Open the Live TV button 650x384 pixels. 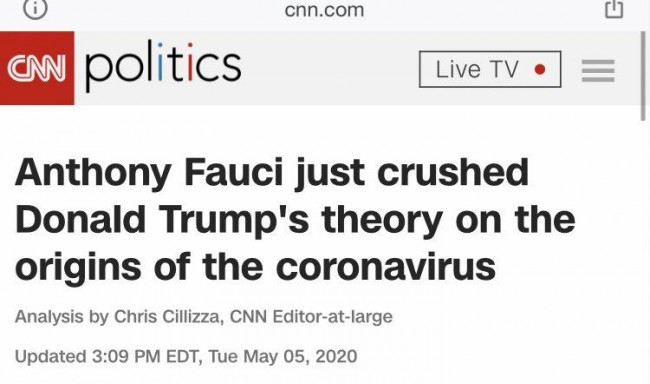pyautogui.click(x=490, y=69)
